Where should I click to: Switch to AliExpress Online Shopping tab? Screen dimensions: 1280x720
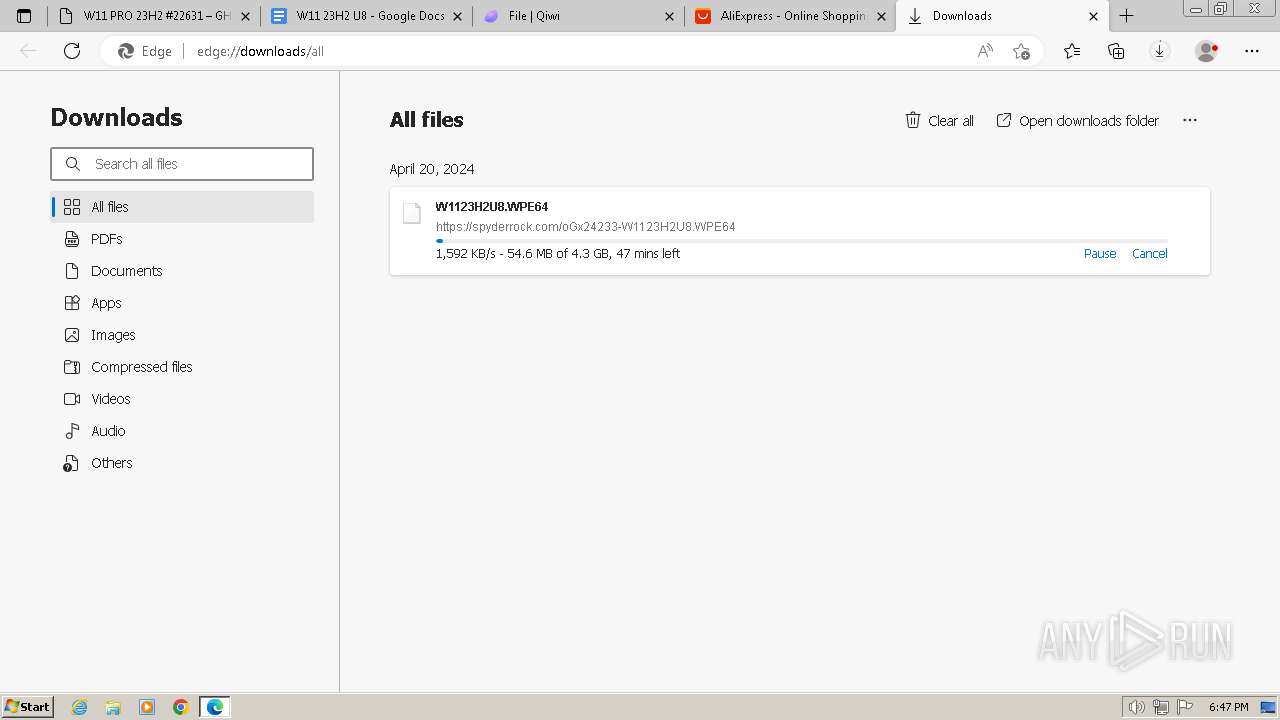791,16
